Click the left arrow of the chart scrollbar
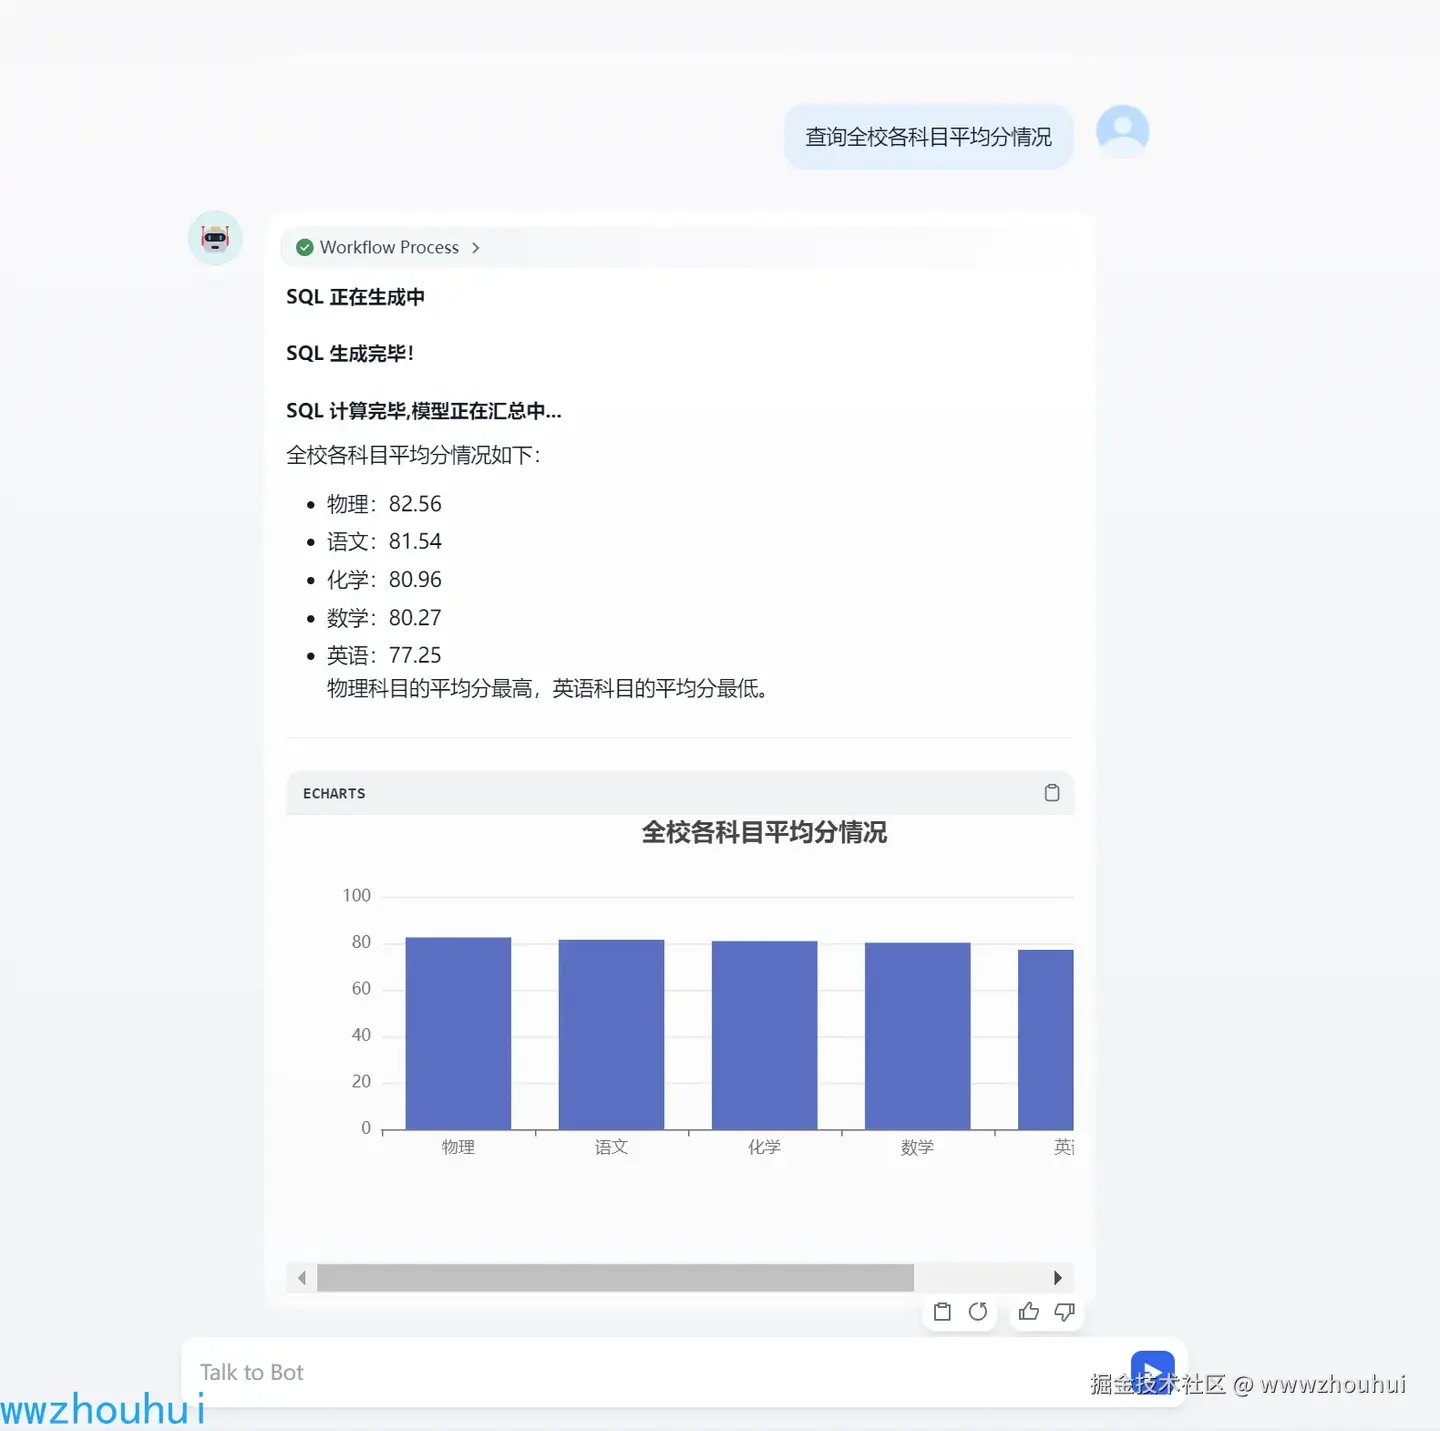 302,1277
